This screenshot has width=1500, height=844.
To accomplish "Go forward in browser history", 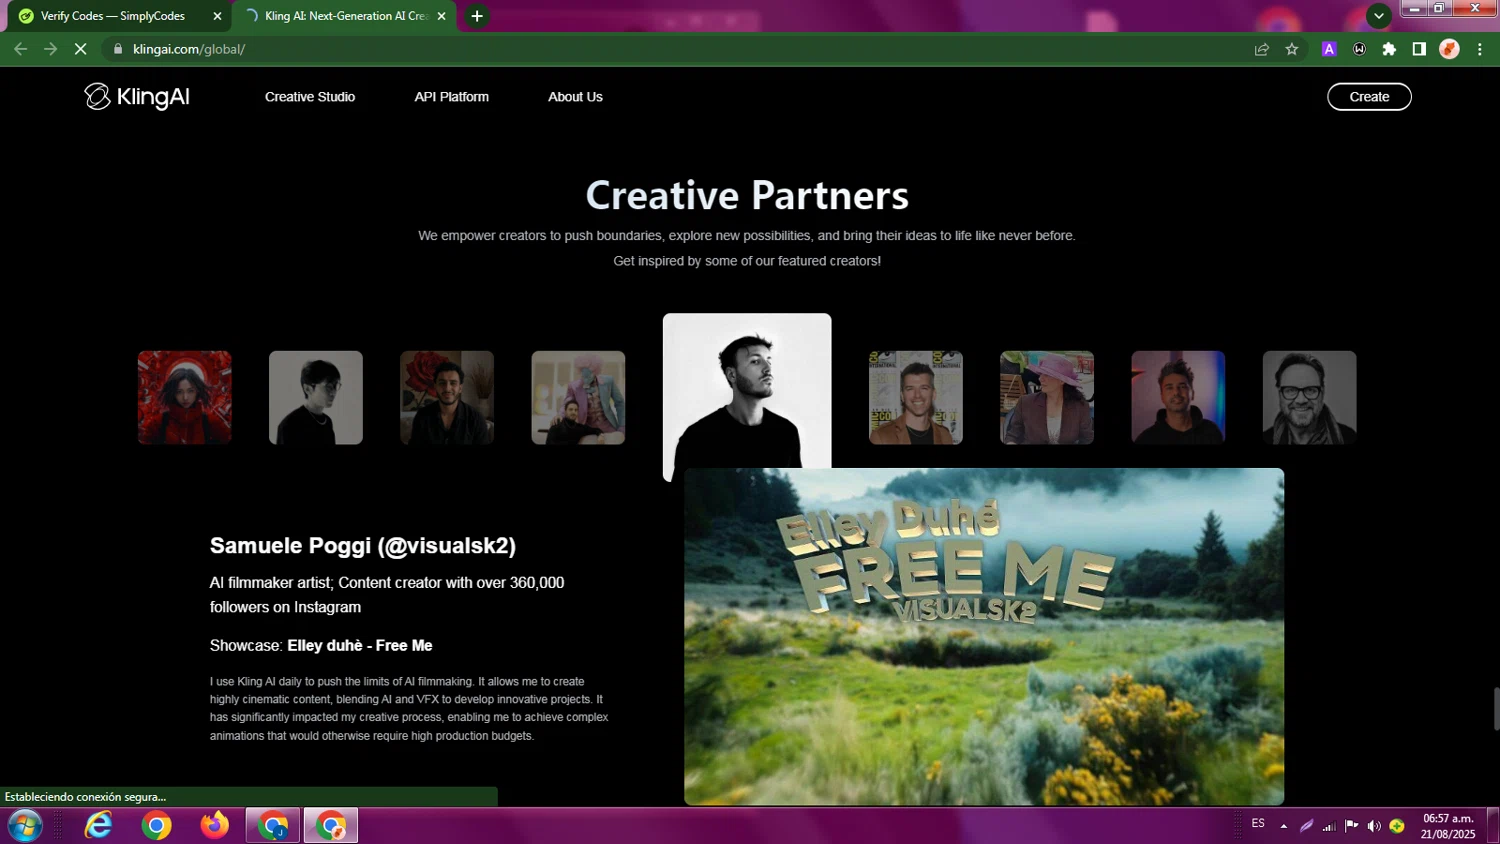I will [x=50, y=49].
